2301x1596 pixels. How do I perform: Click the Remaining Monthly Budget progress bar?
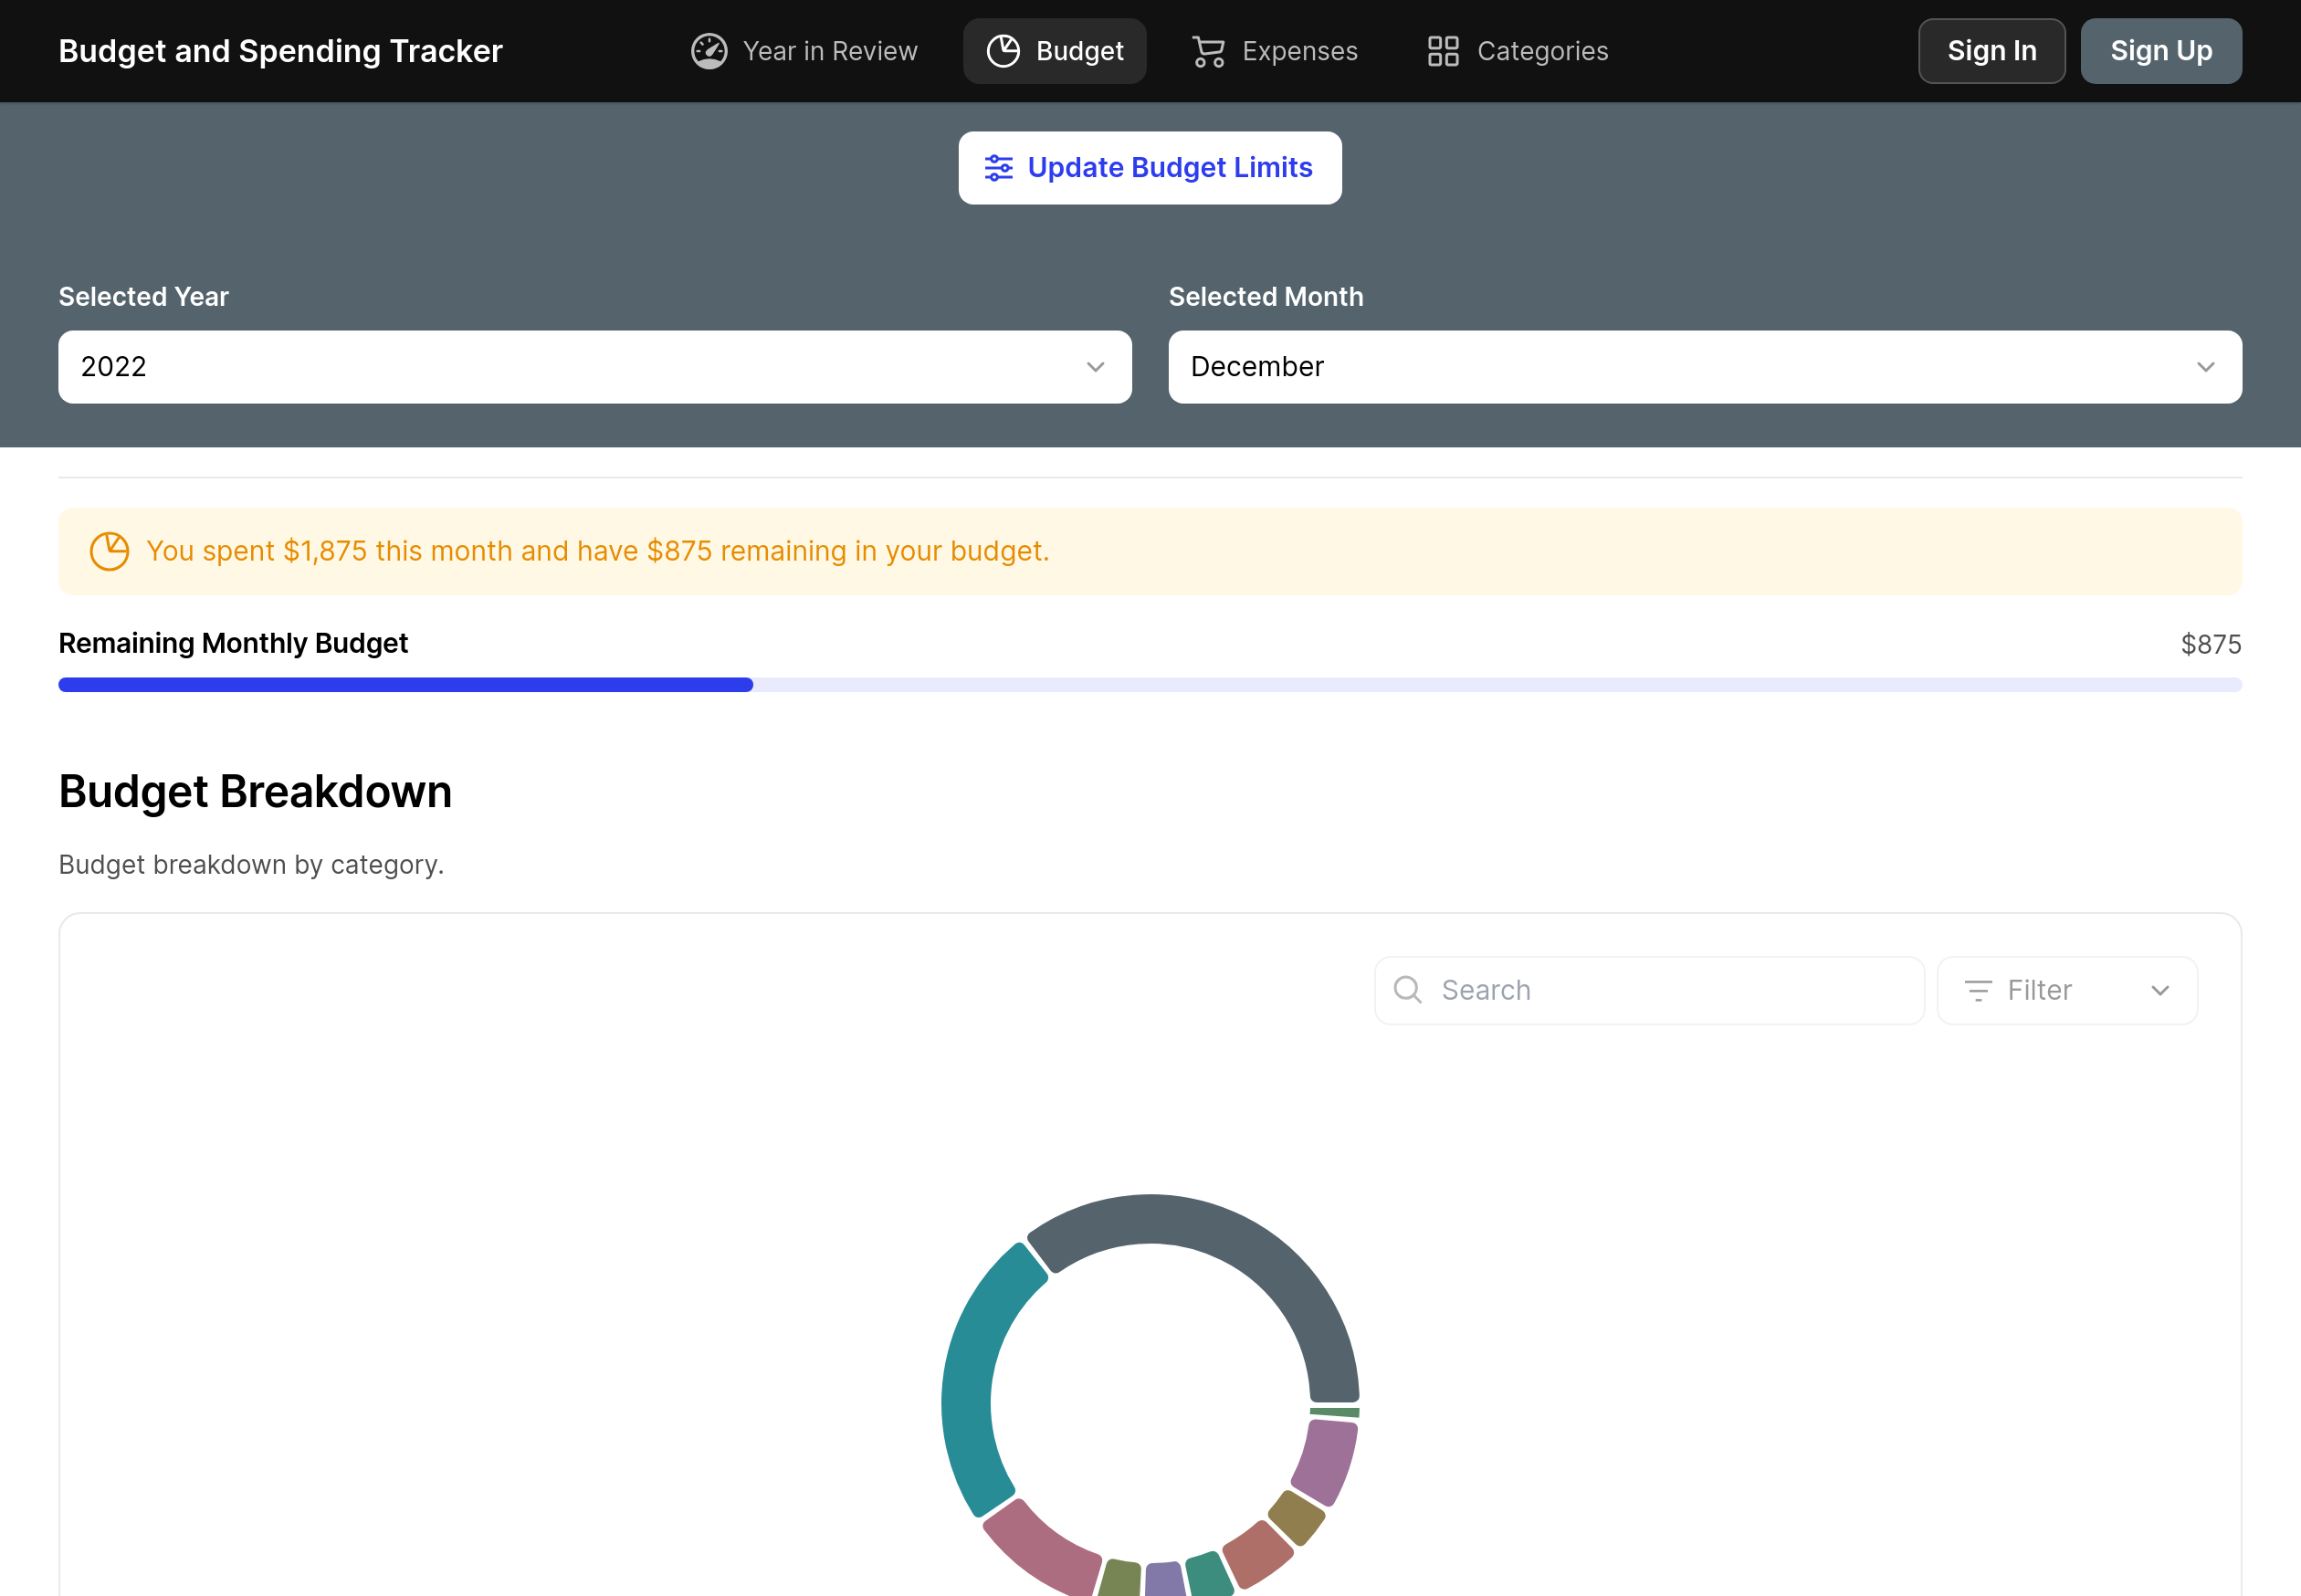(1150, 685)
